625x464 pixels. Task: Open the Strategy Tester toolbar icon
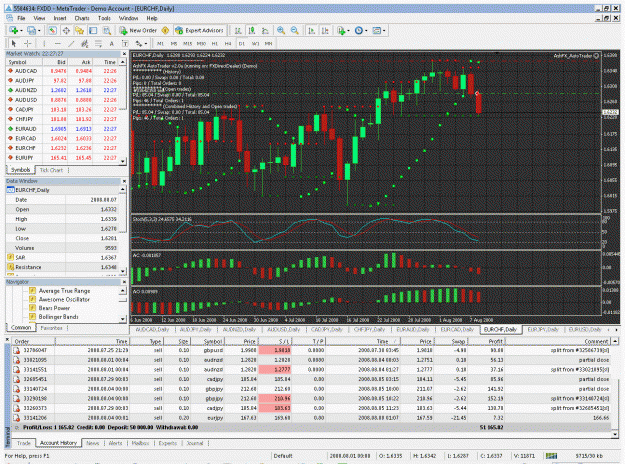[106, 30]
